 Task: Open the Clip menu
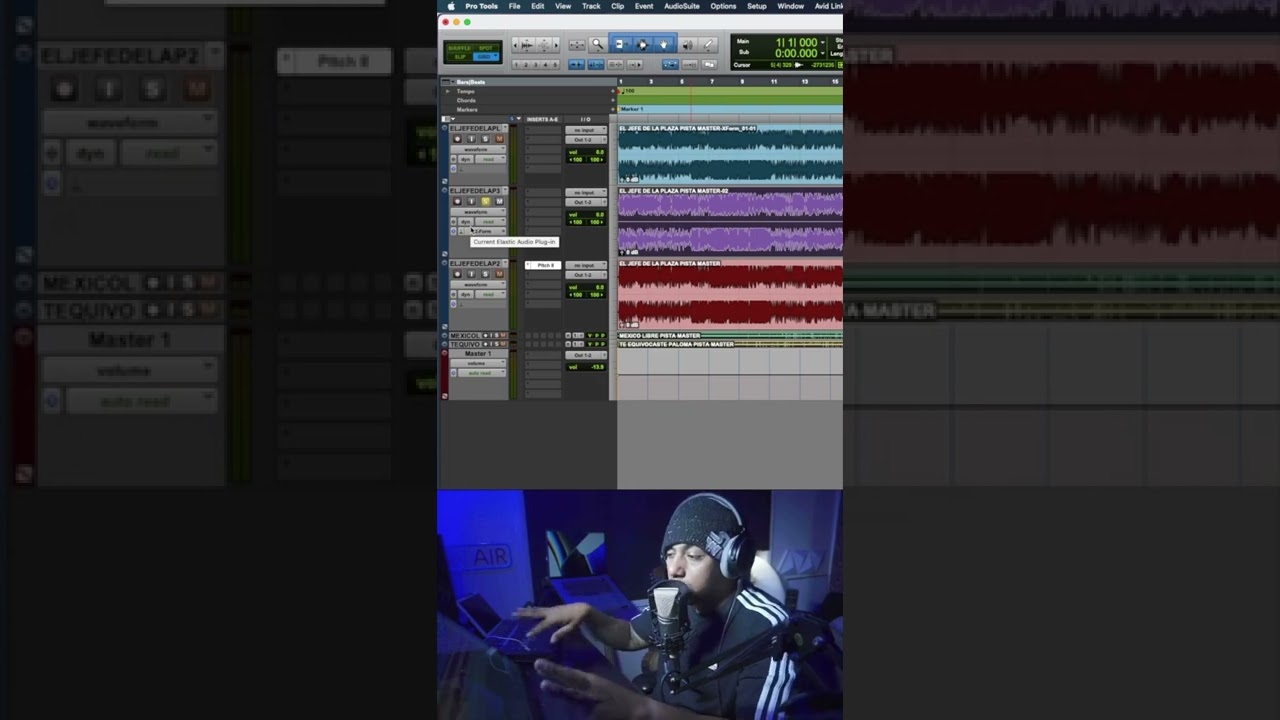tap(617, 6)
